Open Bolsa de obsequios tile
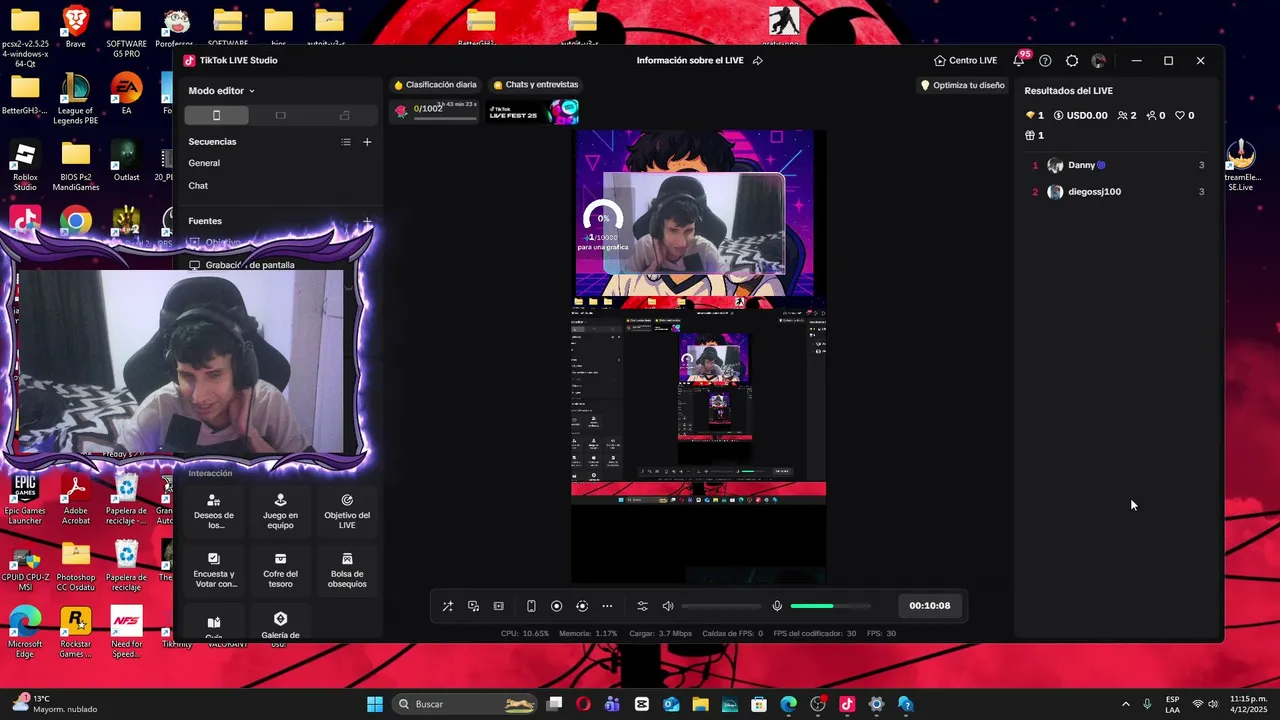This screenshot has height=720, width=1280. pyautogui.click(x=347, y=570)
